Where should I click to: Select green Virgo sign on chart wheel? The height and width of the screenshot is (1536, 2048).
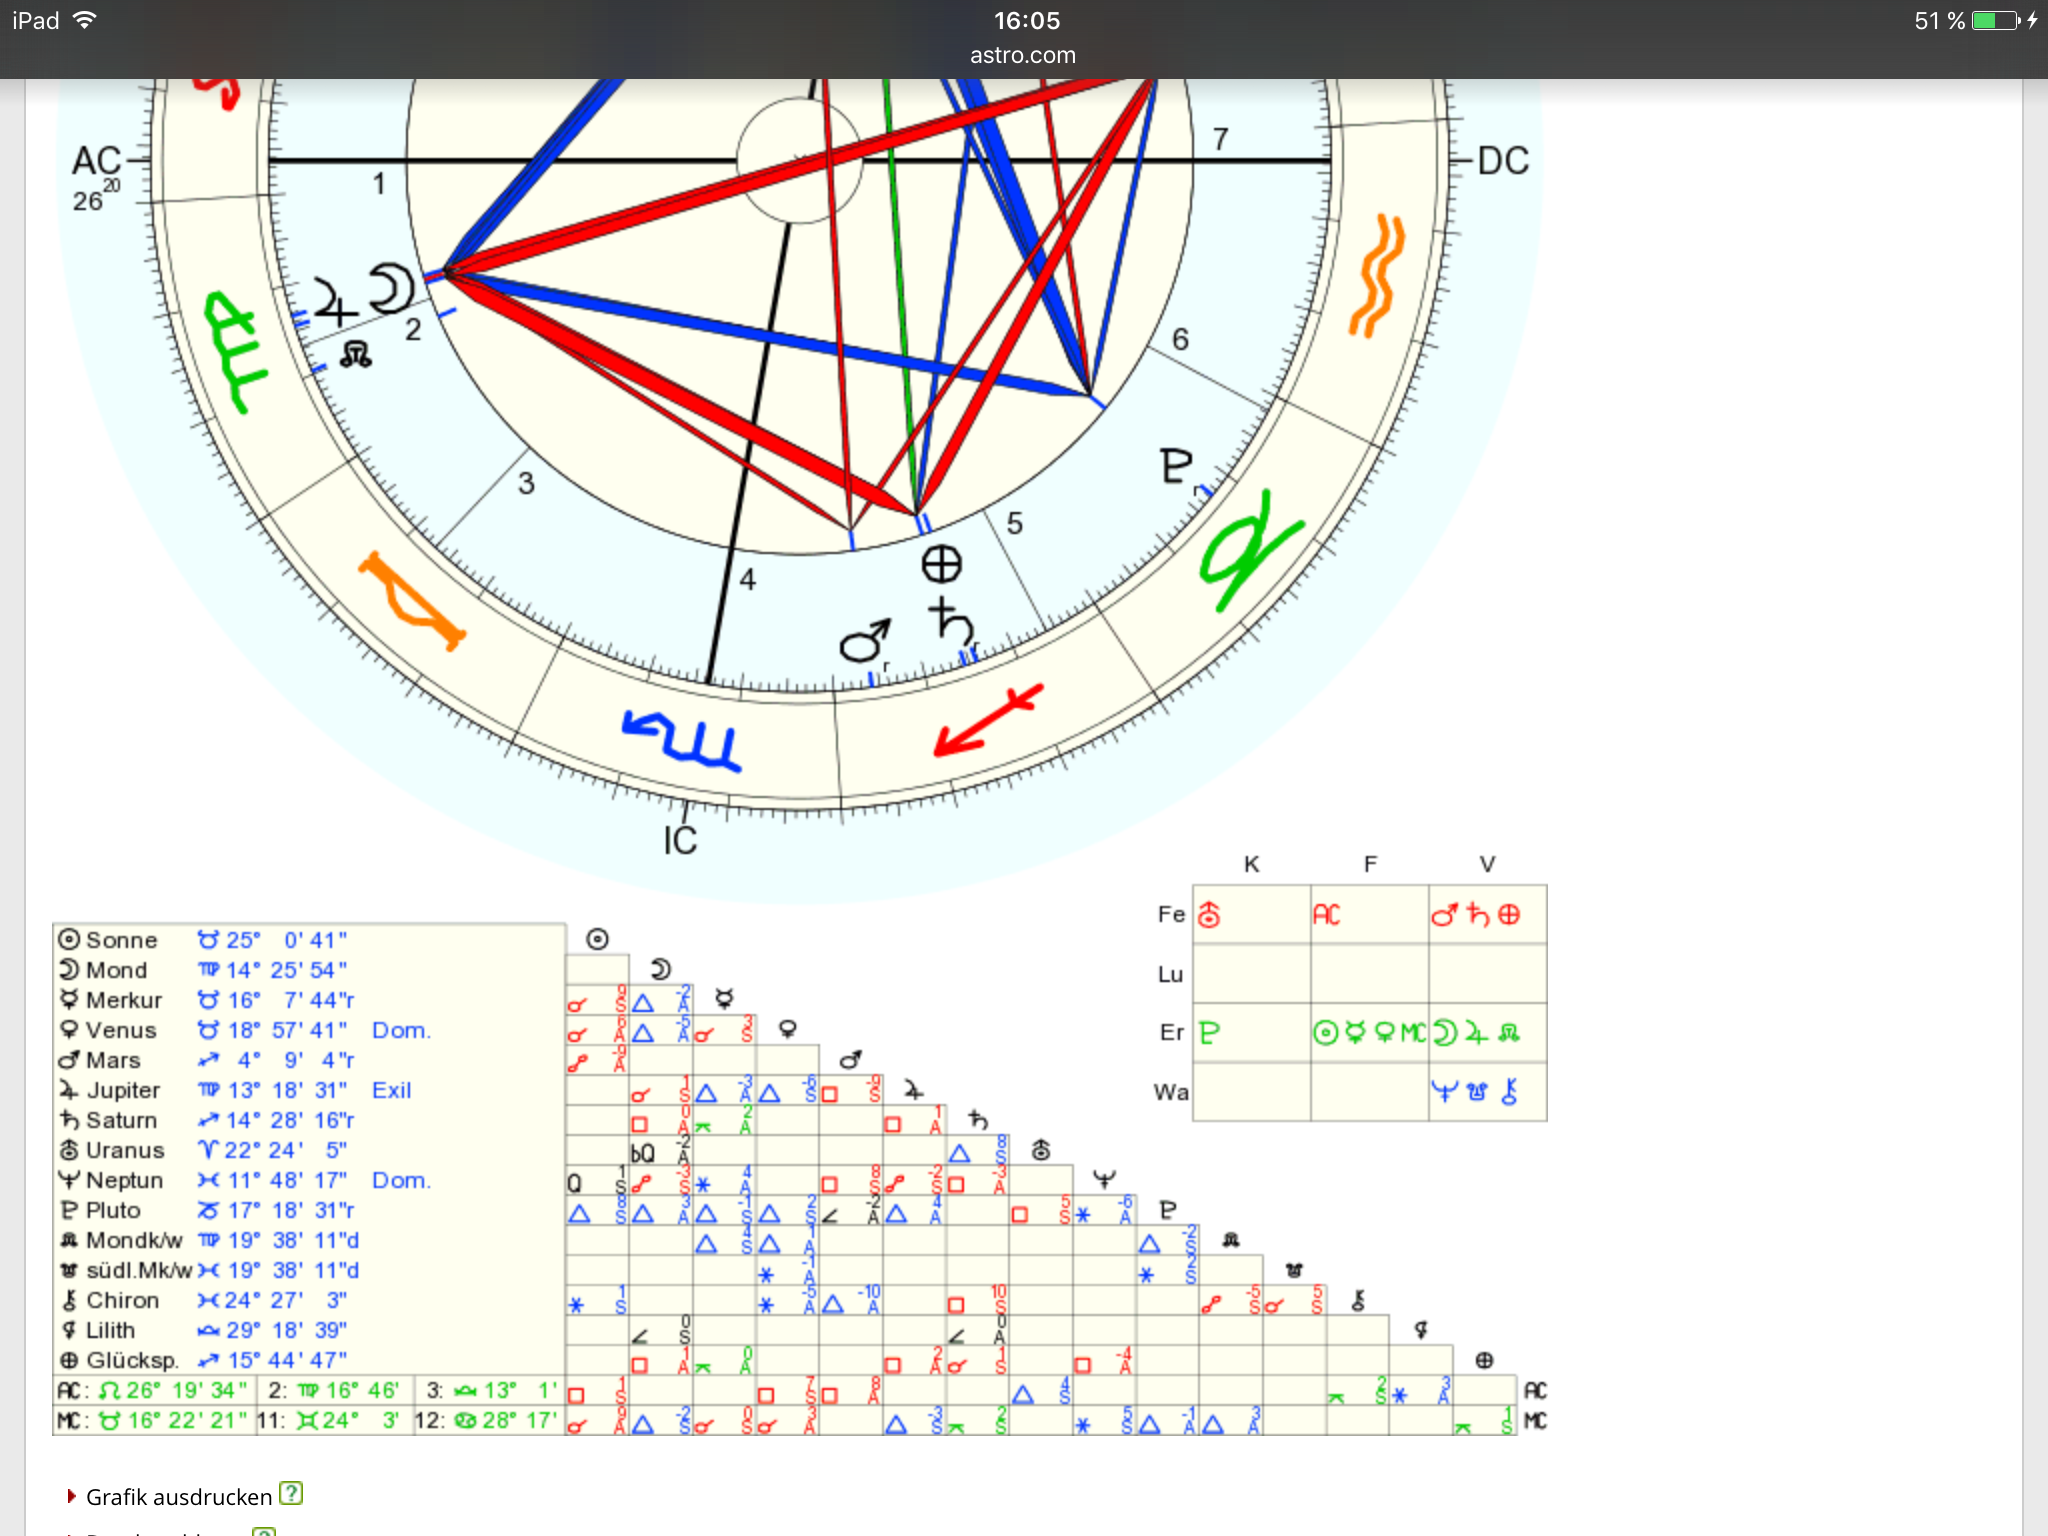pos(237,351)
